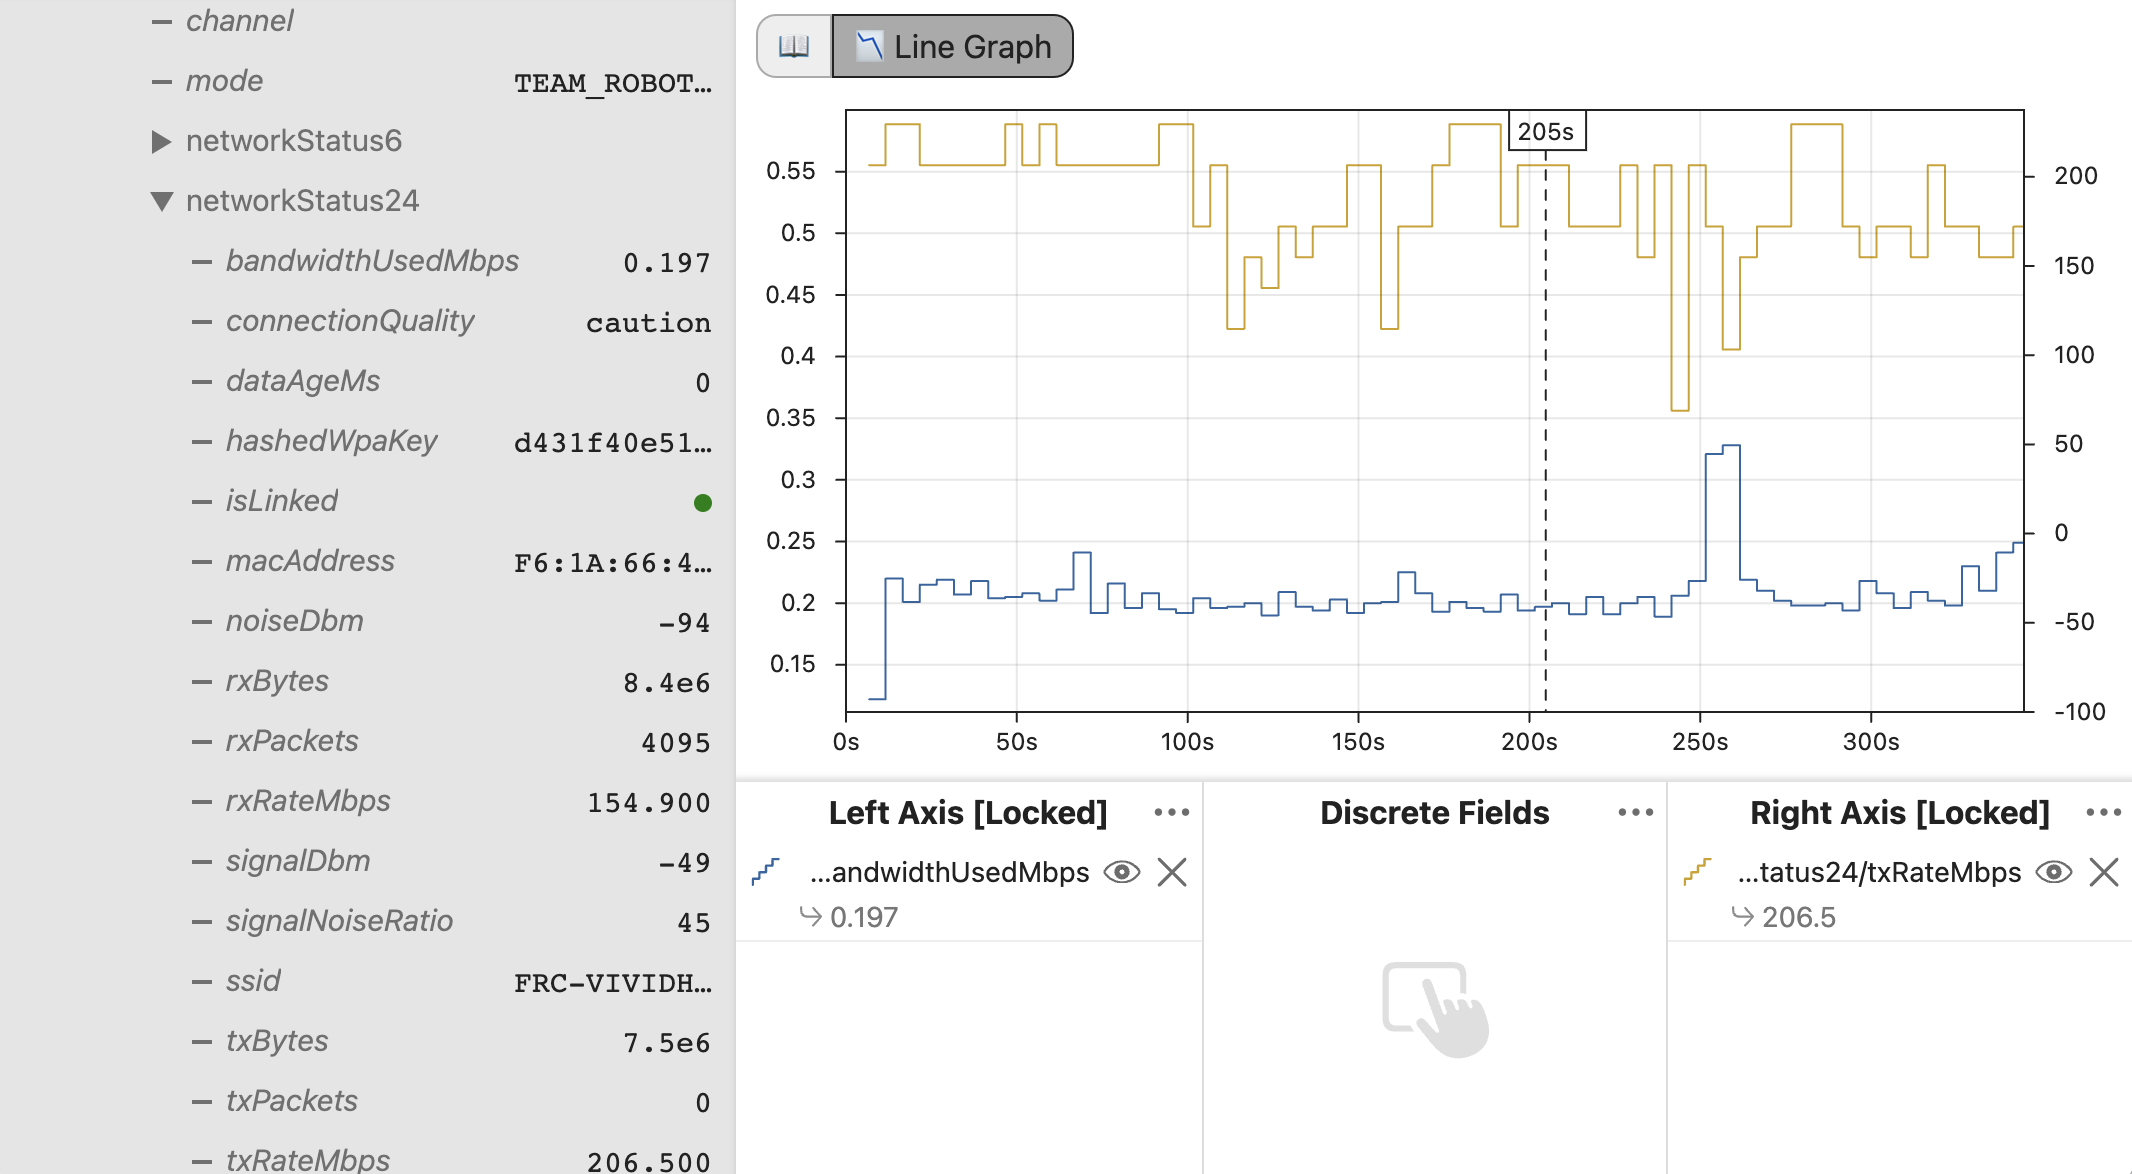2132x1174 pixels.
Task: Remove txRateMbps from the right axis
Action: click(x=2104, y=872)
